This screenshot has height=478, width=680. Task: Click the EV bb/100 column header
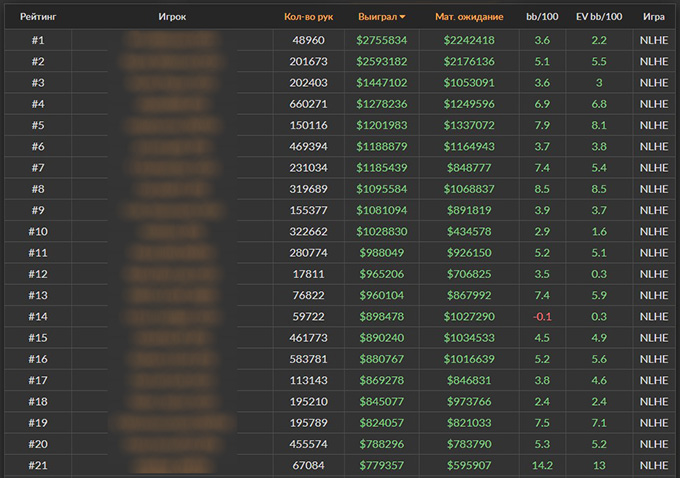(598, 17)
